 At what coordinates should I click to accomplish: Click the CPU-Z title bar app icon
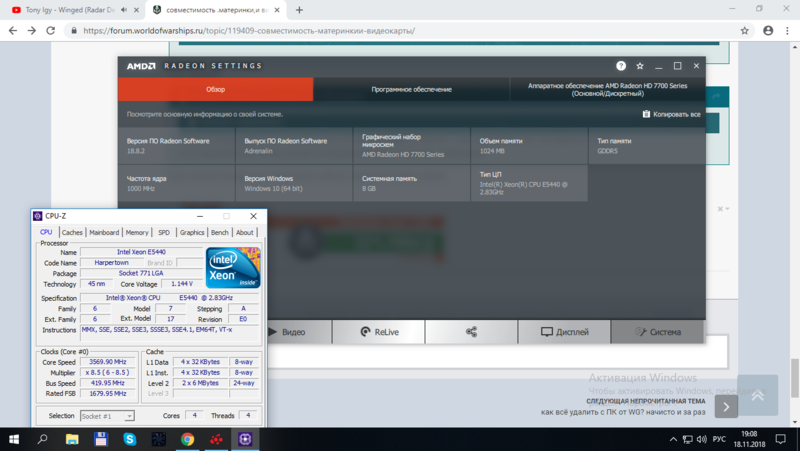(x=38, y=216)
